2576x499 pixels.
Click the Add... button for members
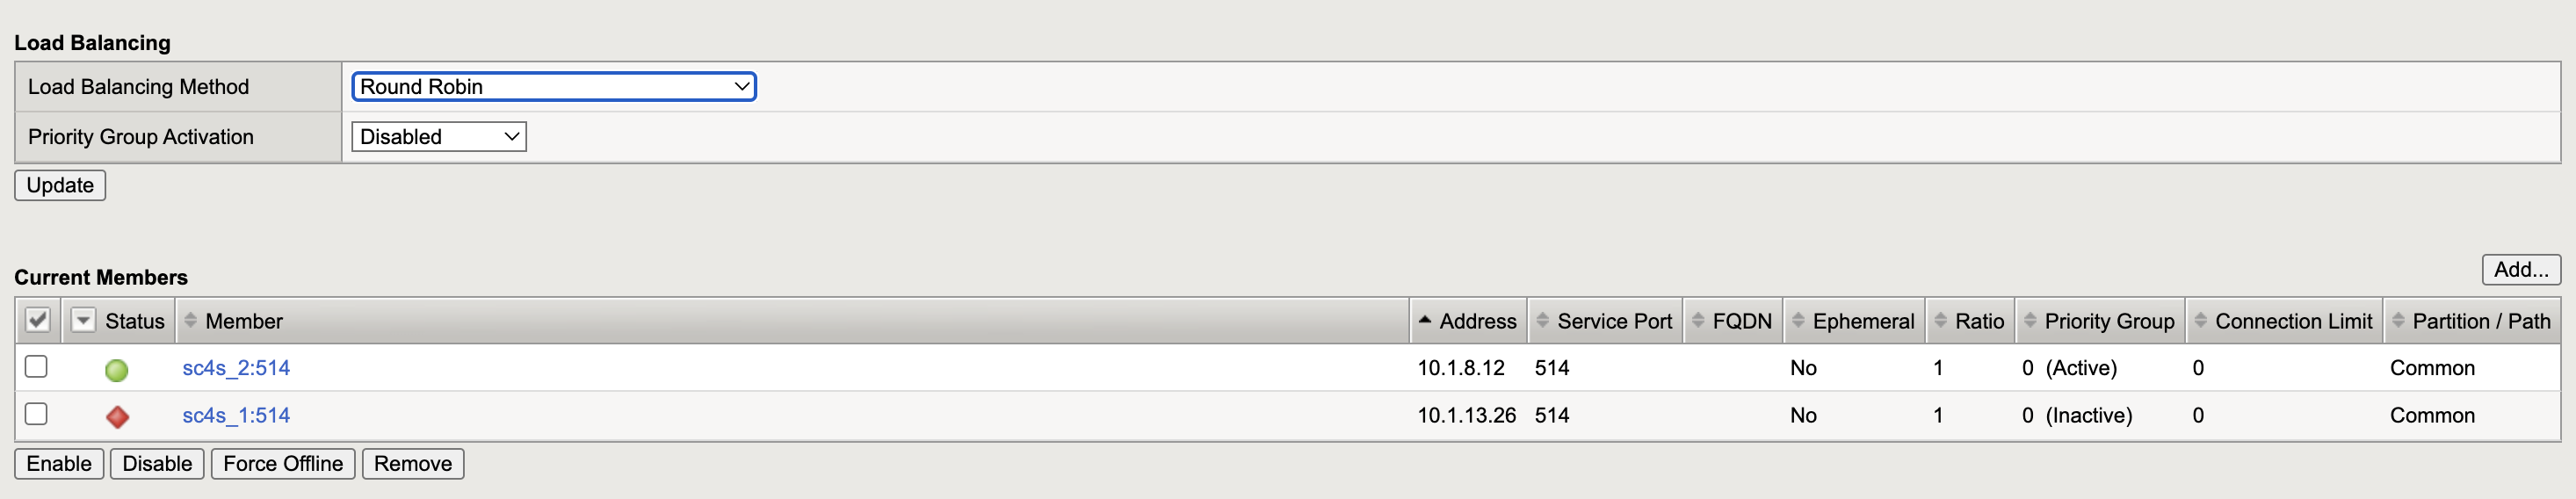(2520, 269)
